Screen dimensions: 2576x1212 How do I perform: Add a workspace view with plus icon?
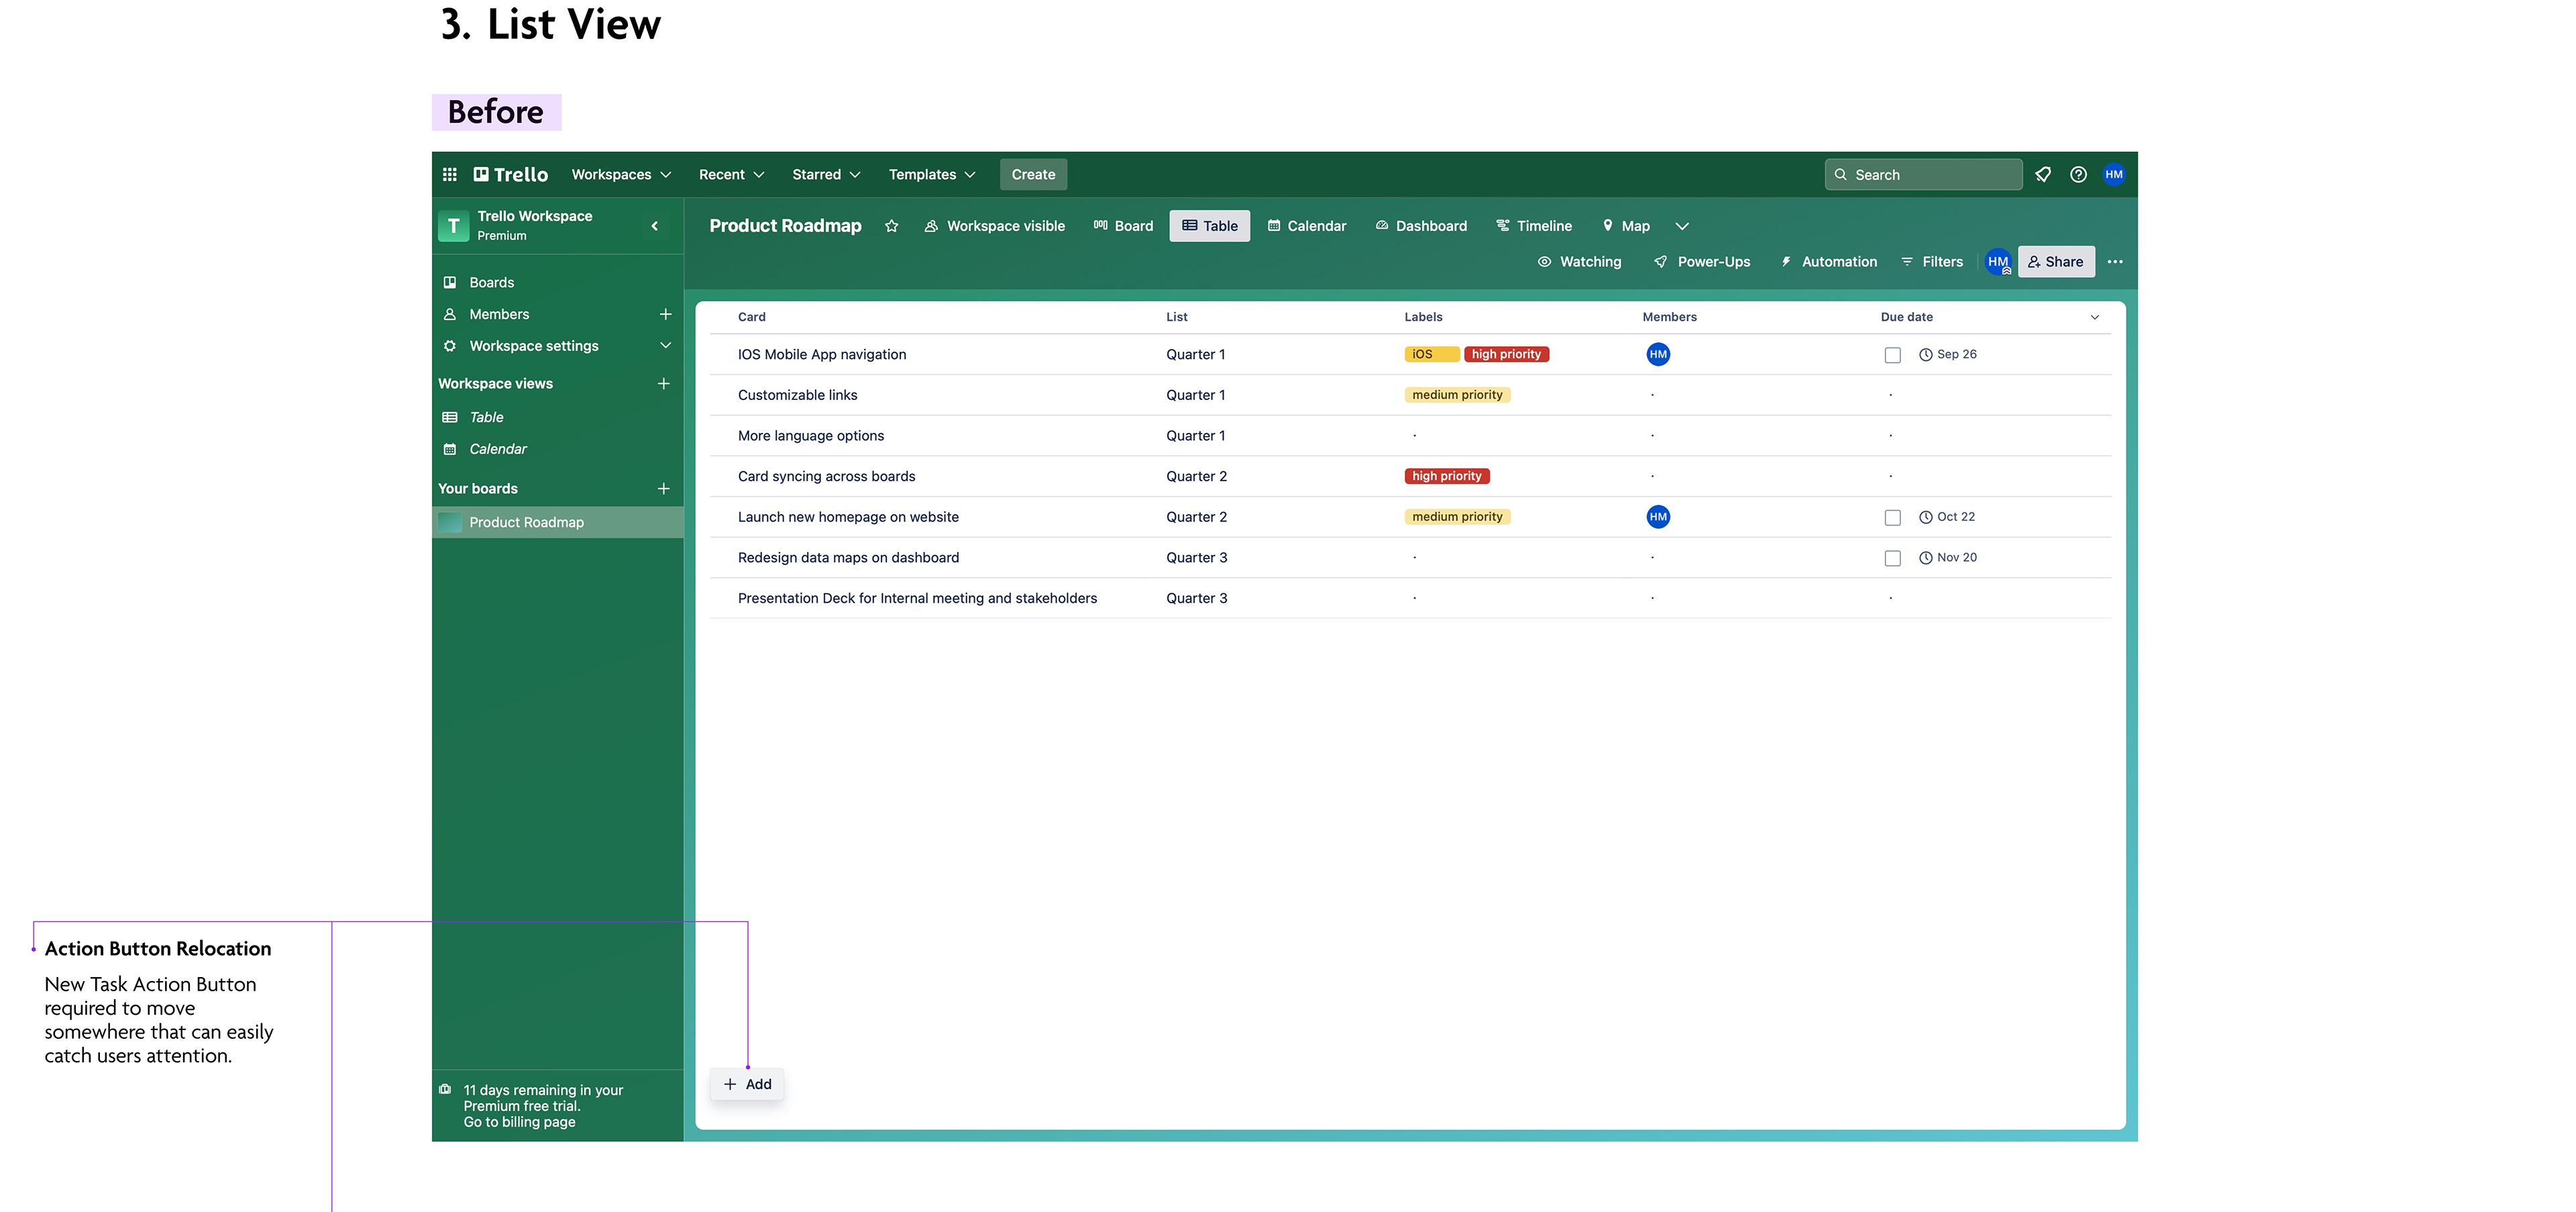point(663,383)
